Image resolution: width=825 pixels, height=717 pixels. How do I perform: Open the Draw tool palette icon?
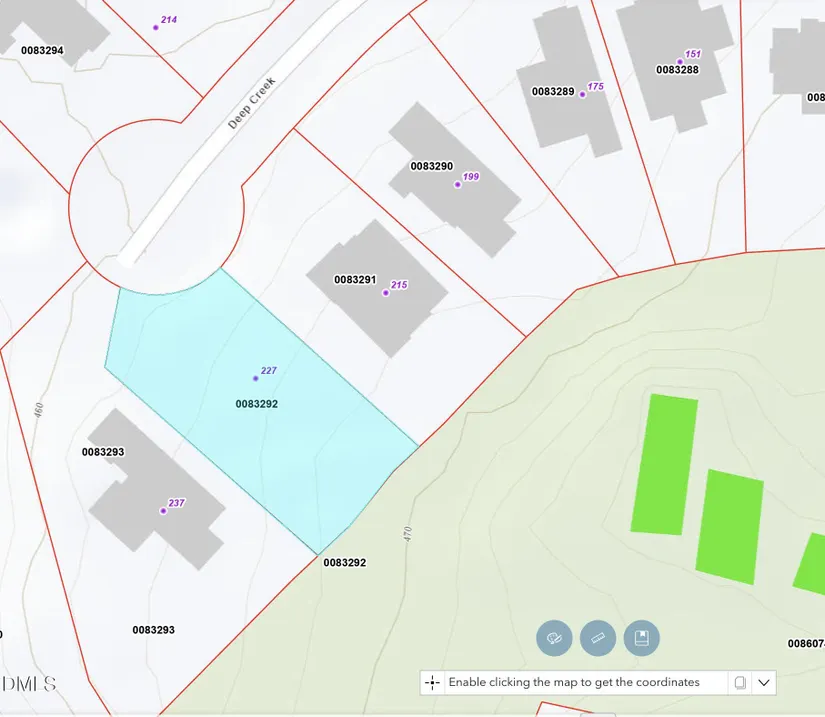[x=554, y=638]
